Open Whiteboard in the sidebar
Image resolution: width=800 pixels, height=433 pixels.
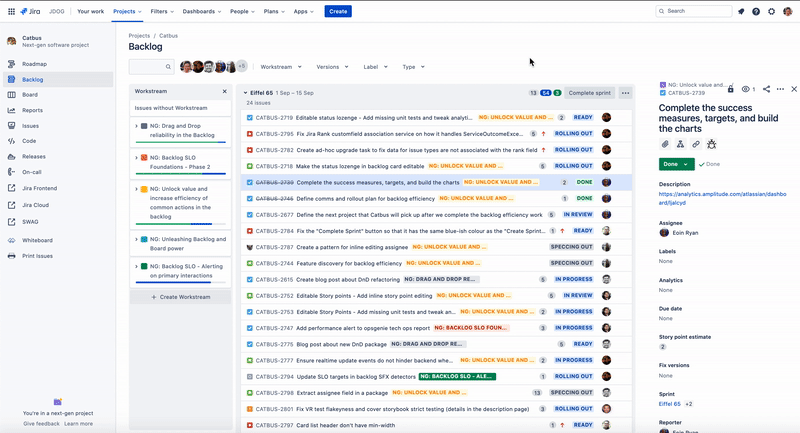coord(37,240)
